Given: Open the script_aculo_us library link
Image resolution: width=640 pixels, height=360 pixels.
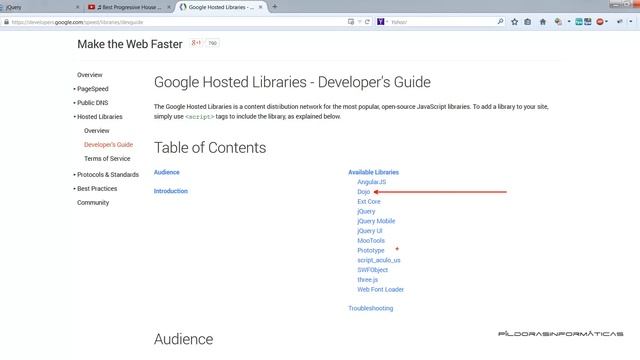Looking at the screenshot, I should click(379, 260).
